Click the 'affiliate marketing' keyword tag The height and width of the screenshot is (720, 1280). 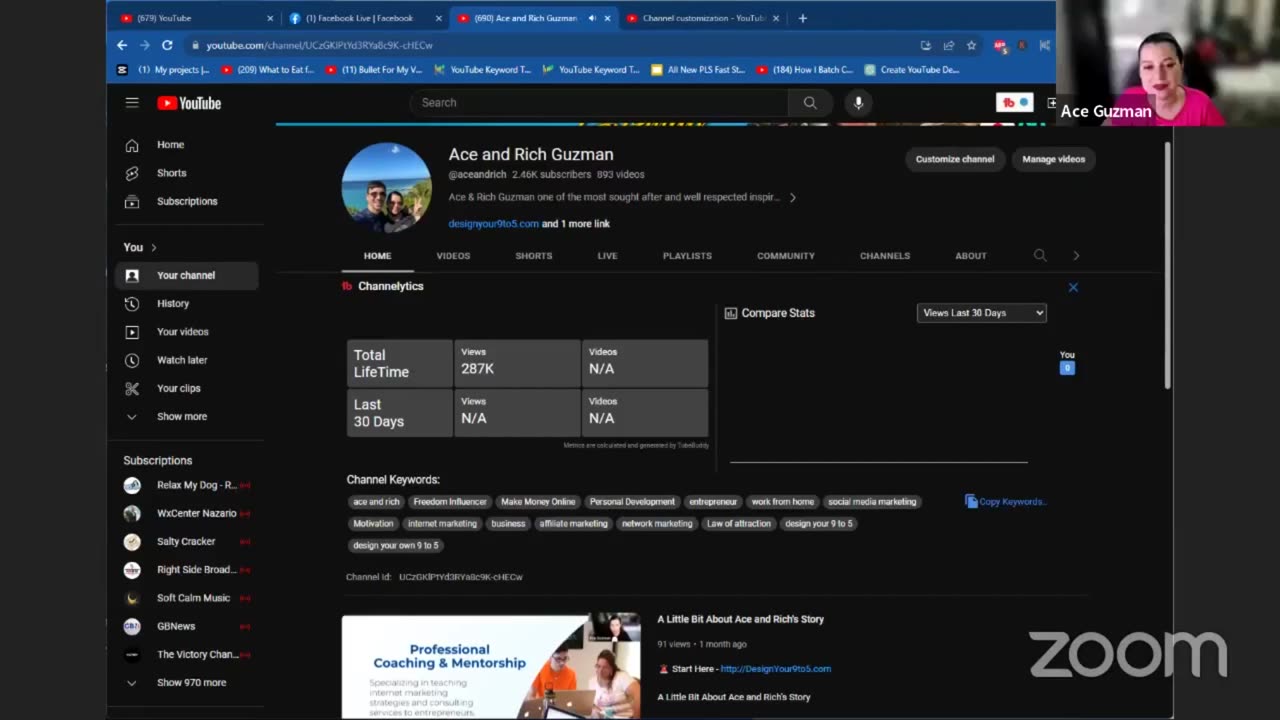573,524
